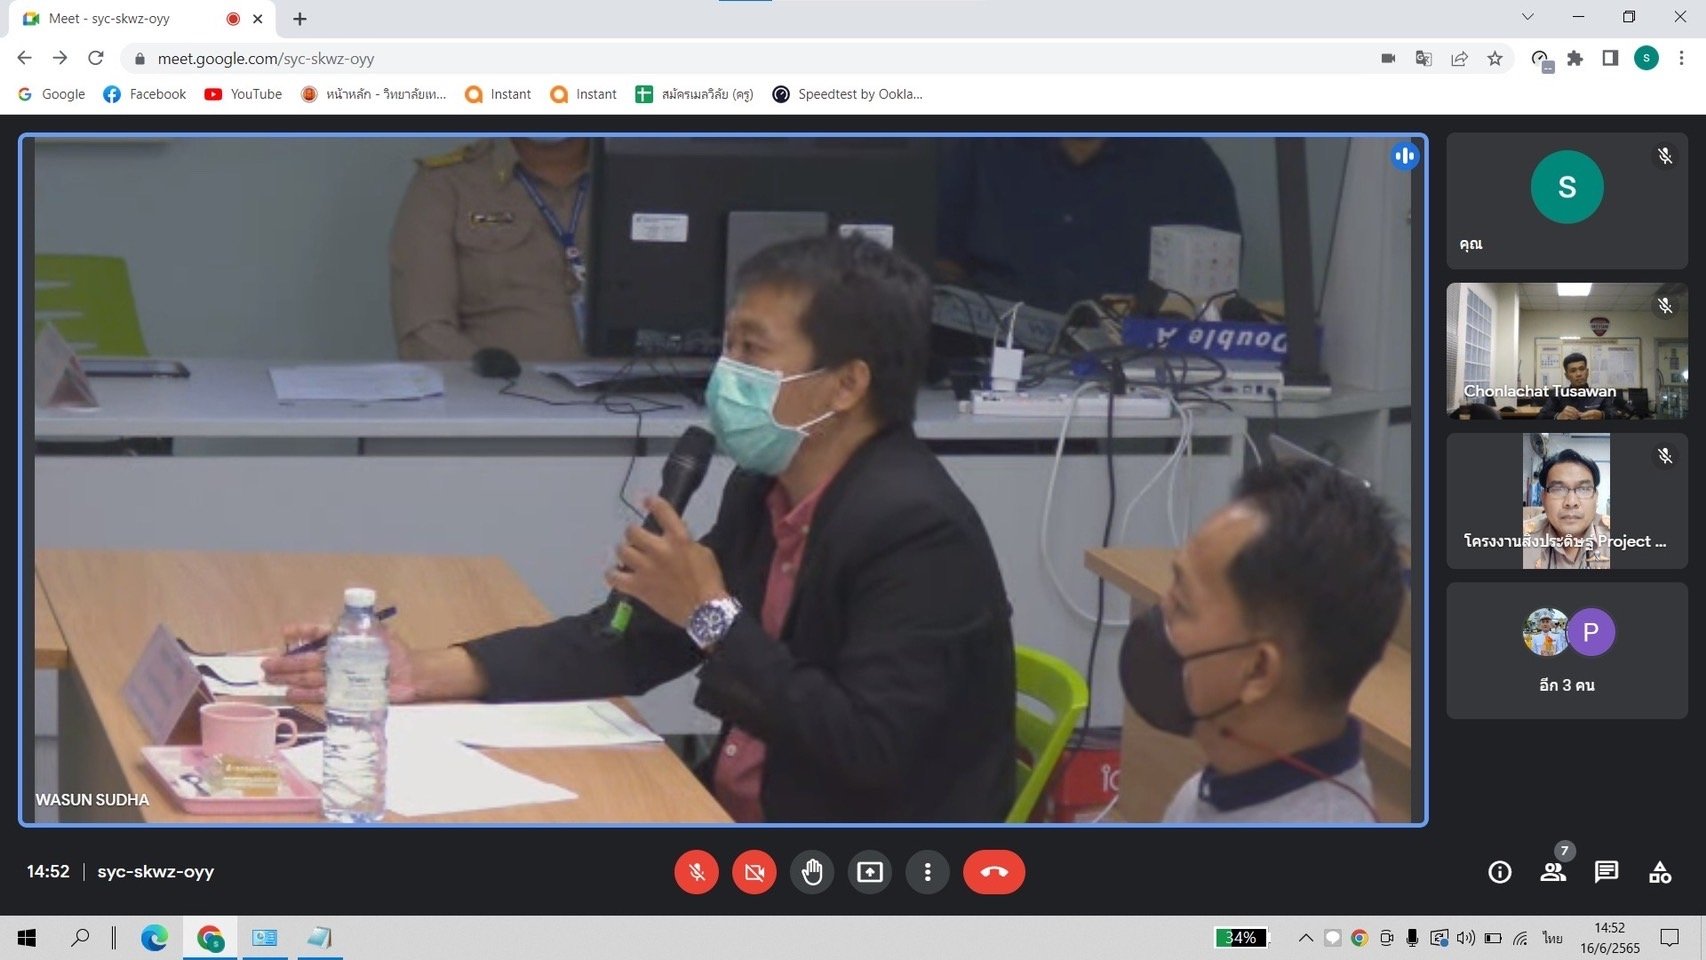Viewport: 1706px width, 960px height.
Task: Expand the tab search chevron dropdown
Action: 1527,17
